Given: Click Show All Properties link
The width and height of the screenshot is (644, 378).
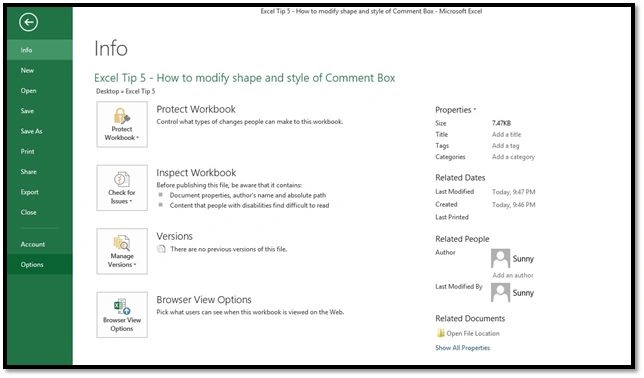Looking at the screenshot, I should pyautogui.click(x=462, y=348).
